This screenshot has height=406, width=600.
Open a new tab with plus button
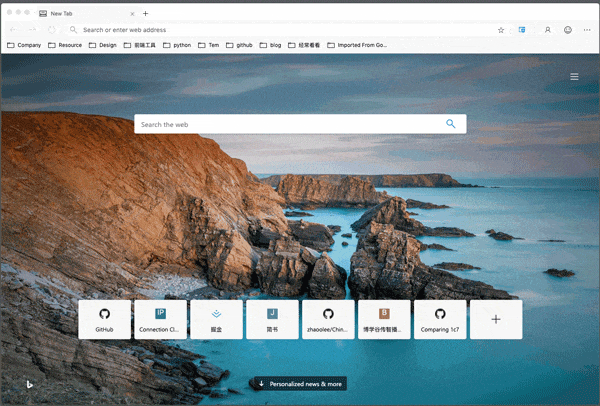pos(145,13)
